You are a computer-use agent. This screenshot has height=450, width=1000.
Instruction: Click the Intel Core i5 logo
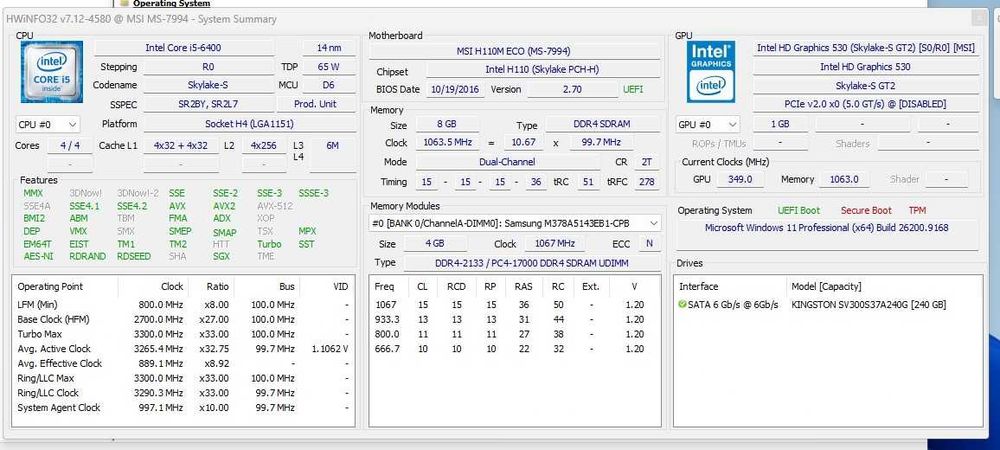(x=52, y=71)
